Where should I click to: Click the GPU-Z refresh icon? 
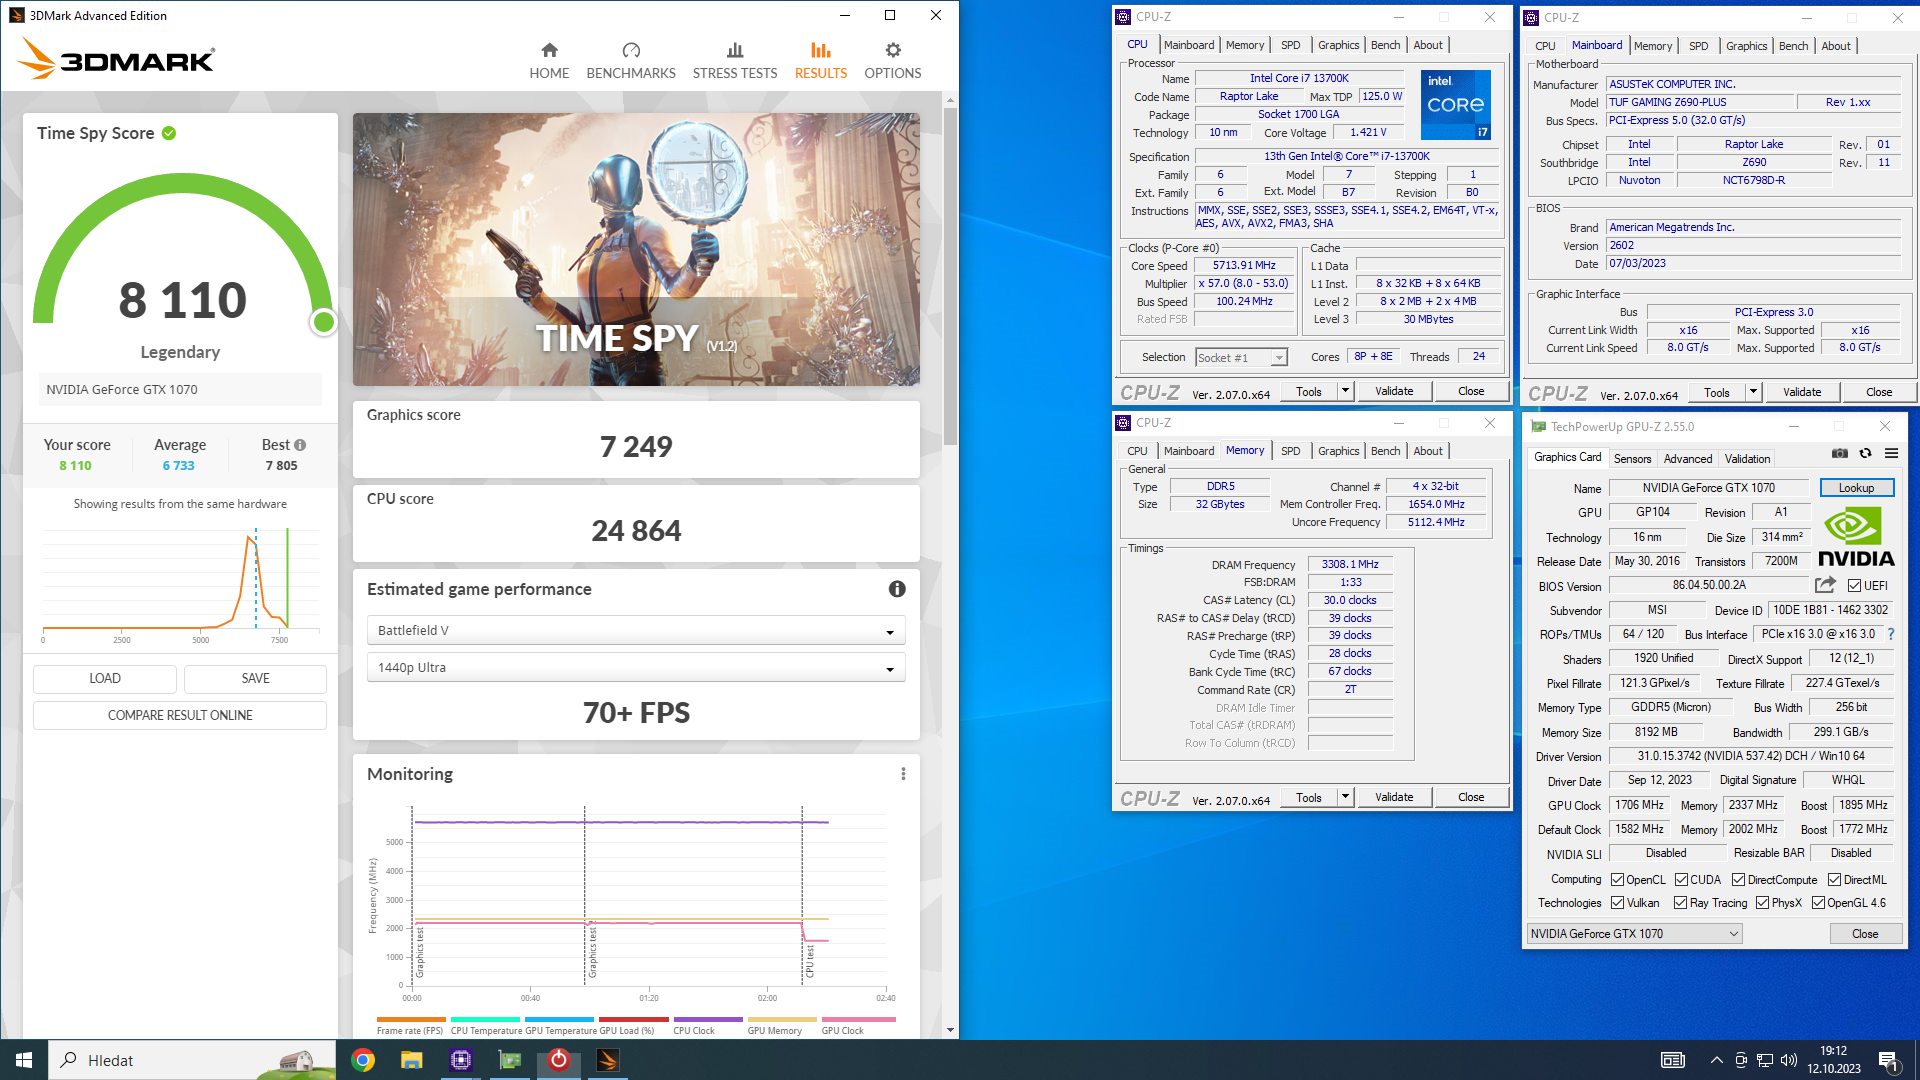(x=1866, y=453)
